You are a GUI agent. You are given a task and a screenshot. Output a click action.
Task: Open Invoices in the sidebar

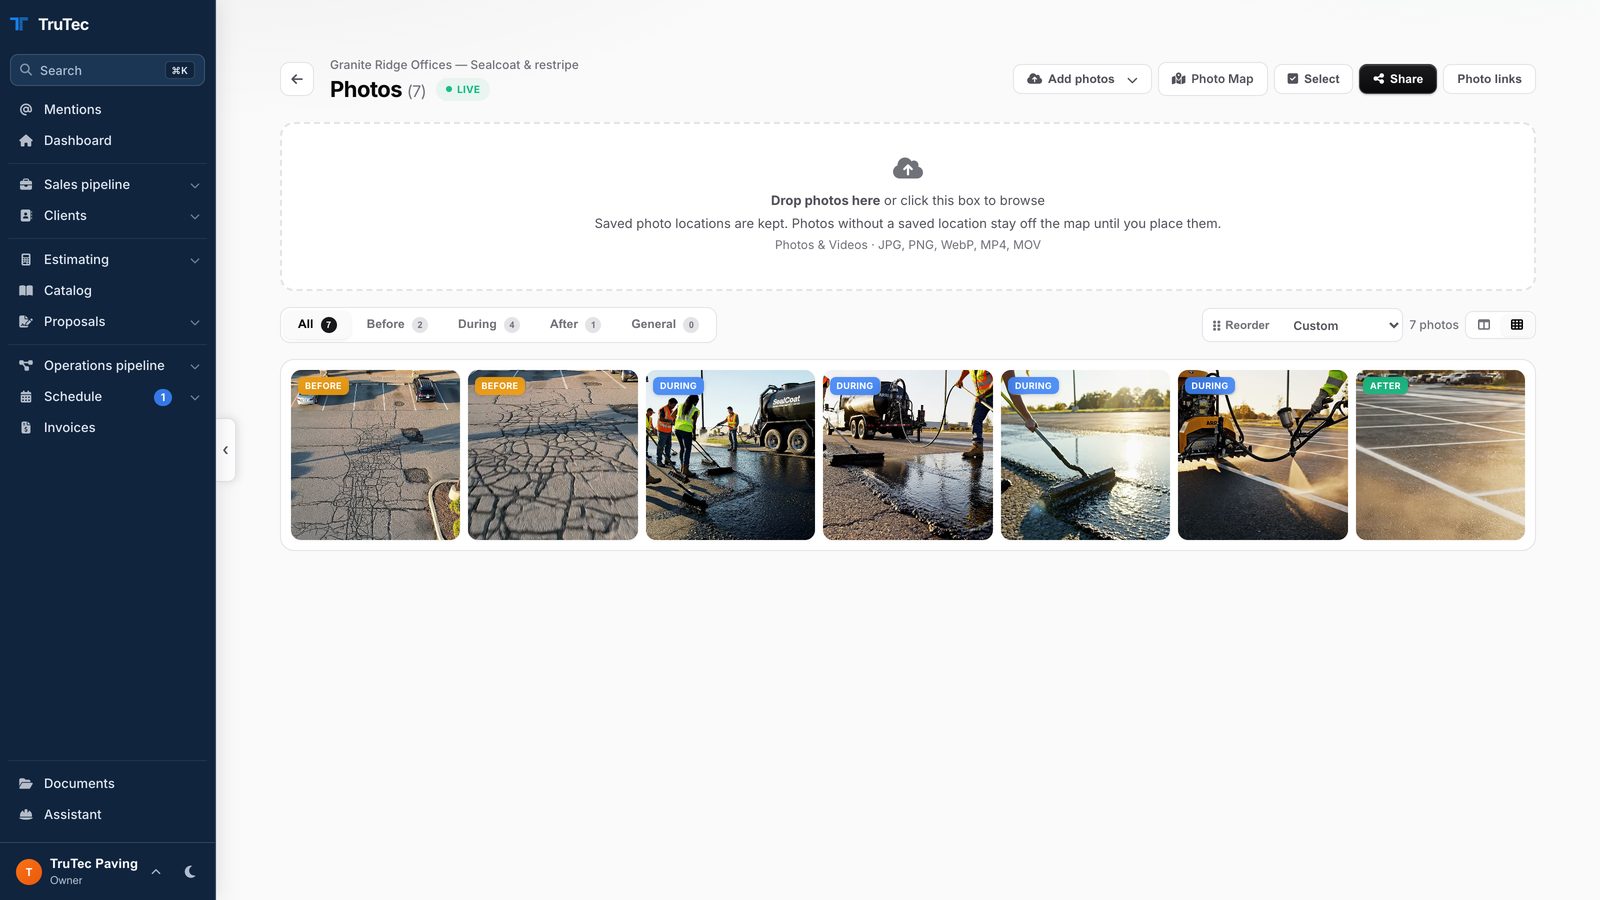point(108,427)
